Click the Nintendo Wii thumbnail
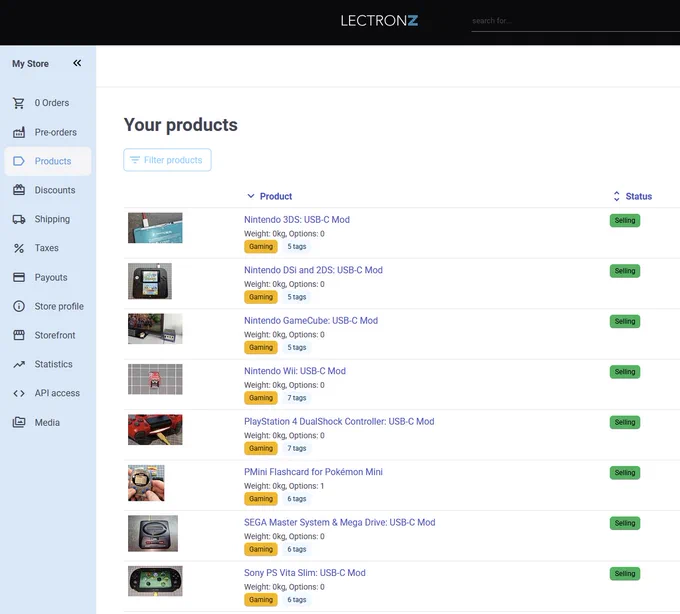 click(x=155, y=379)
